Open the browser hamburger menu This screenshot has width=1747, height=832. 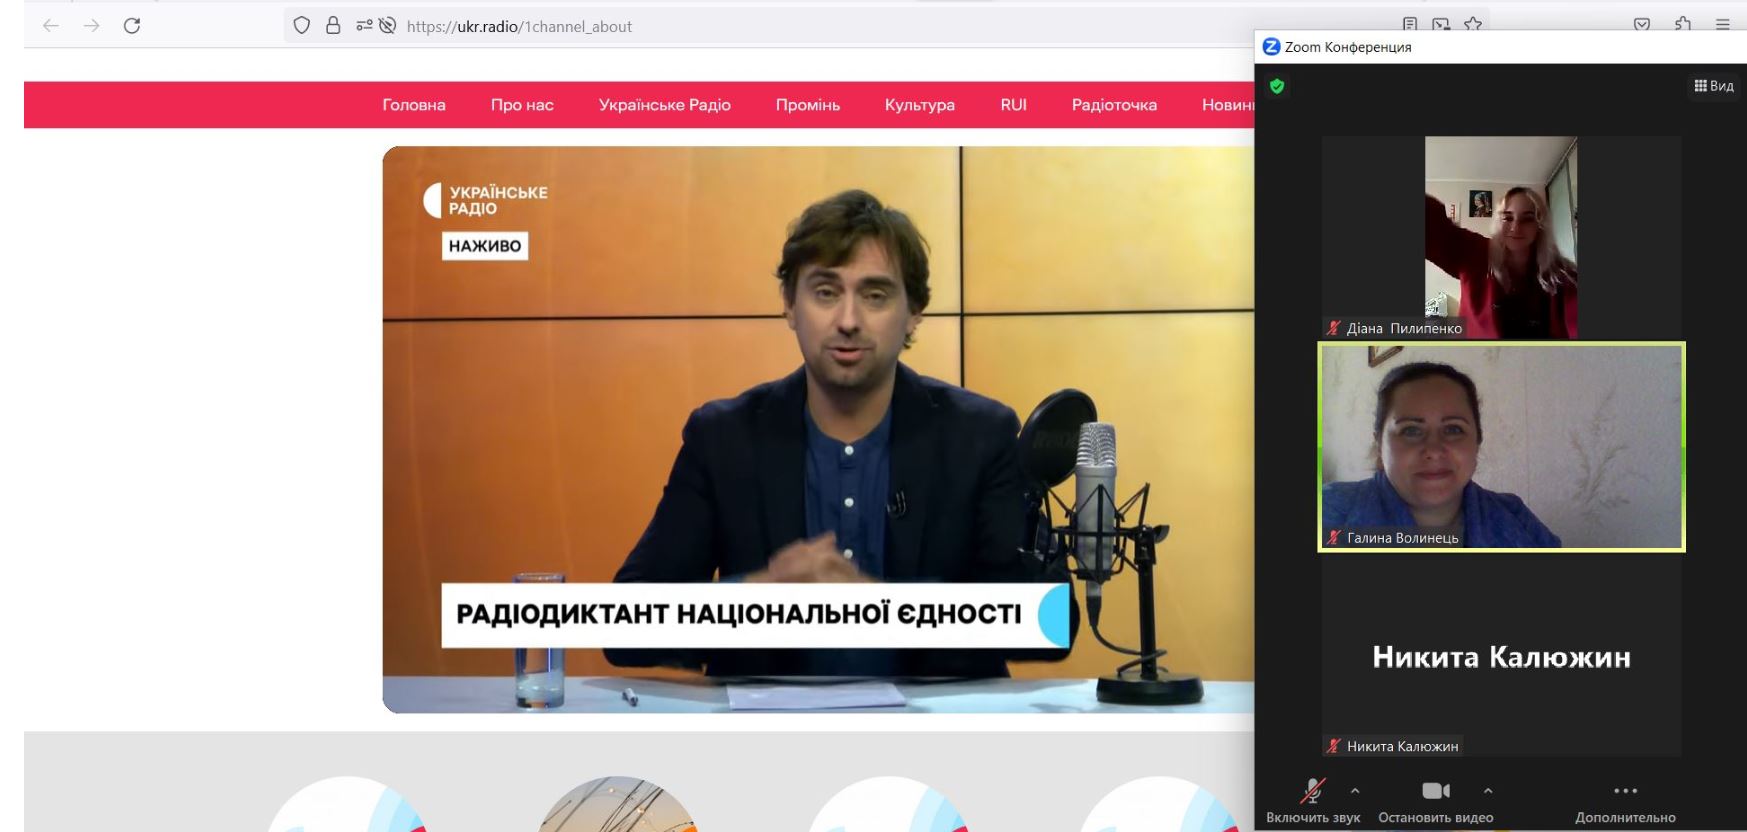(x=1722, y=25)
